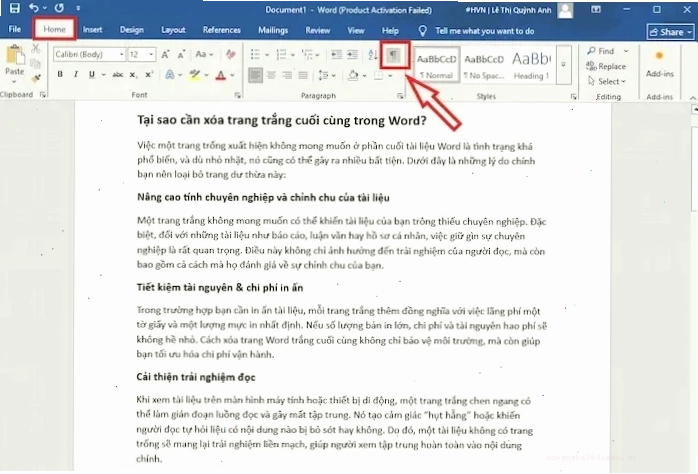Save the document using the floppy disk icon
This screenshot has width=698, height=474.
[x=14, y=8]
